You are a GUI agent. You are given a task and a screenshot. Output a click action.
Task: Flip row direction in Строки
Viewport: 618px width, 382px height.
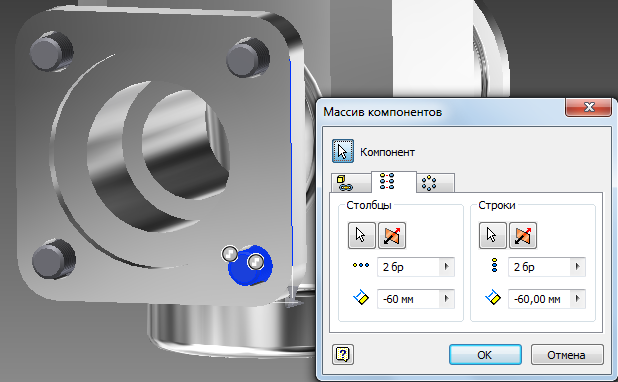(x=523, y=235)
